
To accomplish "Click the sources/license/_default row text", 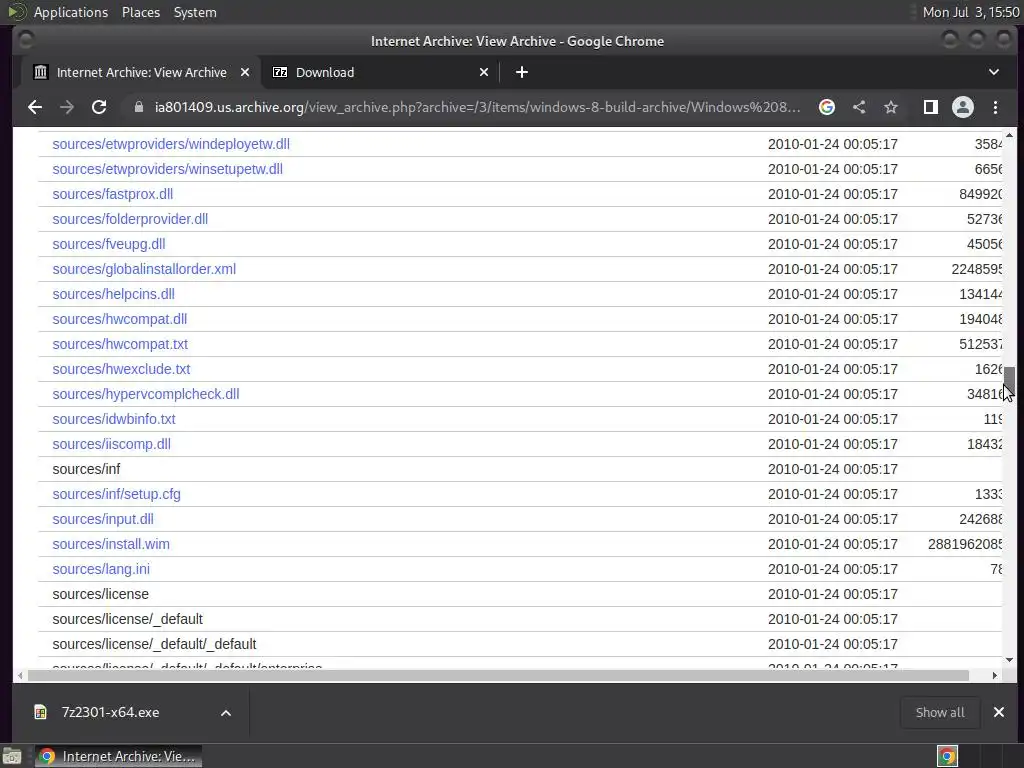I will tap(127, 619).
